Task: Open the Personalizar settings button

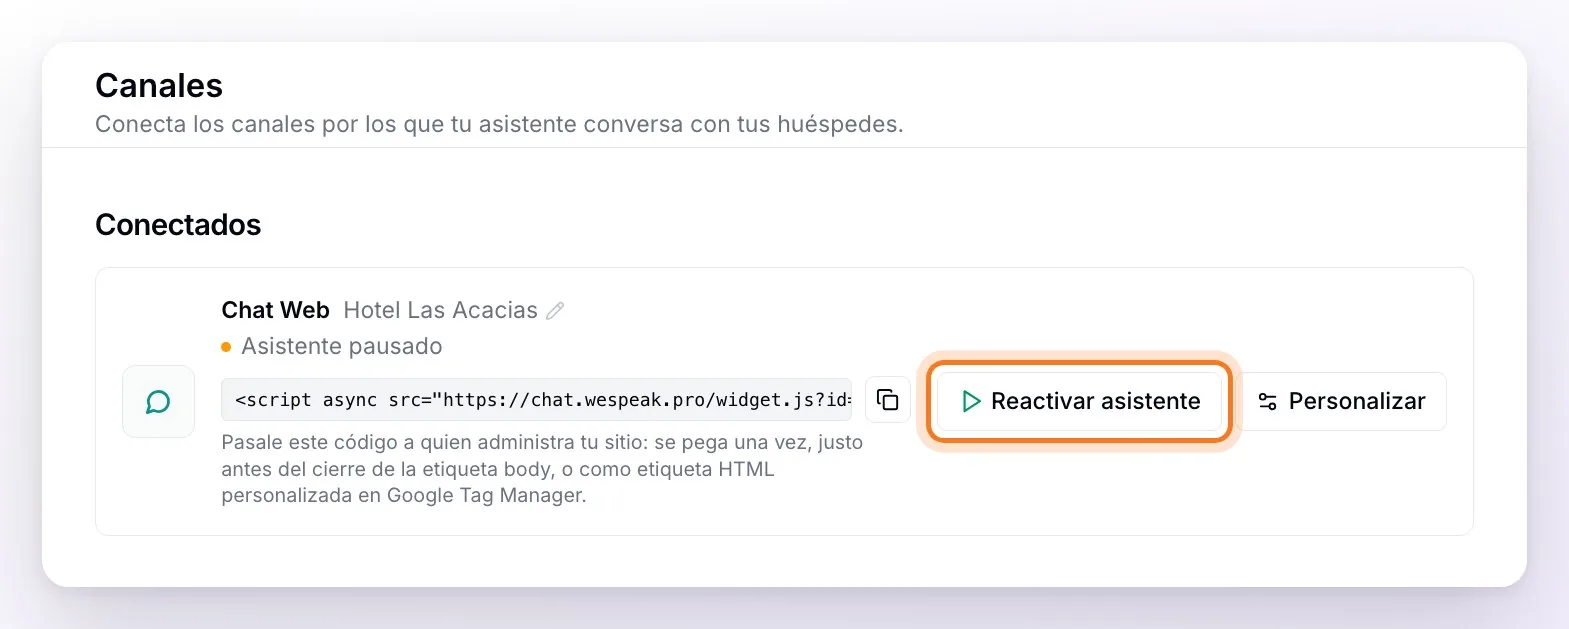Action: (x=1343, y=401)
